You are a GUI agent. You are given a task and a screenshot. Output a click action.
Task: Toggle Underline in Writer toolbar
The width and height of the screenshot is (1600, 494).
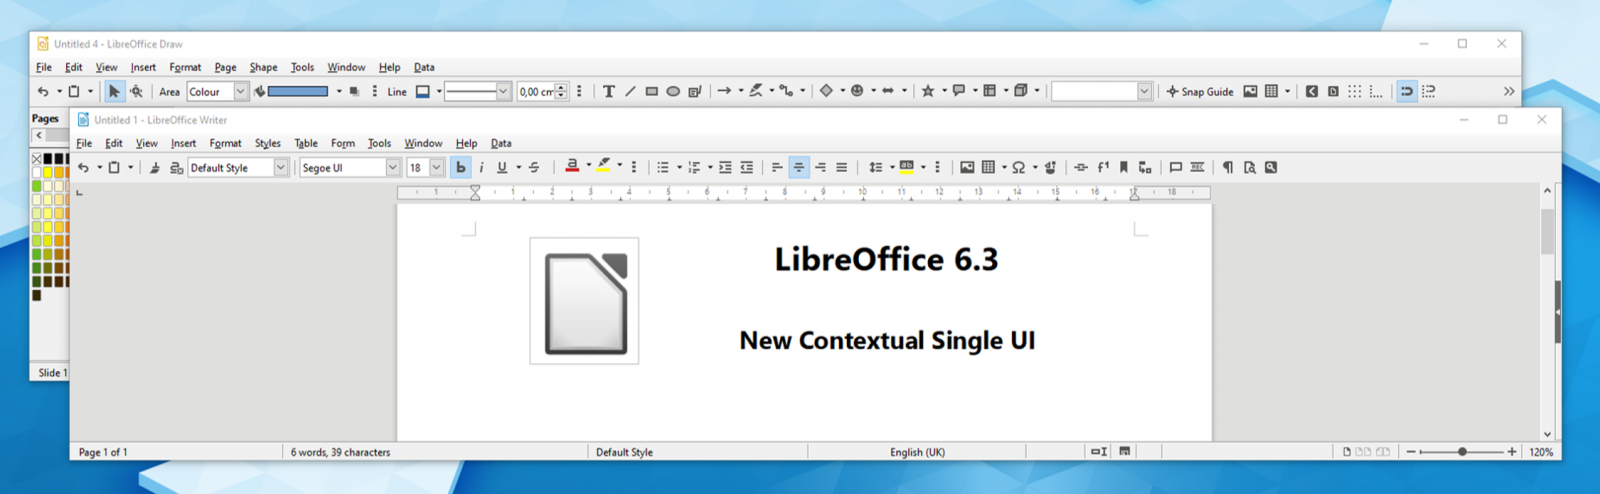(x=502, y=167)
